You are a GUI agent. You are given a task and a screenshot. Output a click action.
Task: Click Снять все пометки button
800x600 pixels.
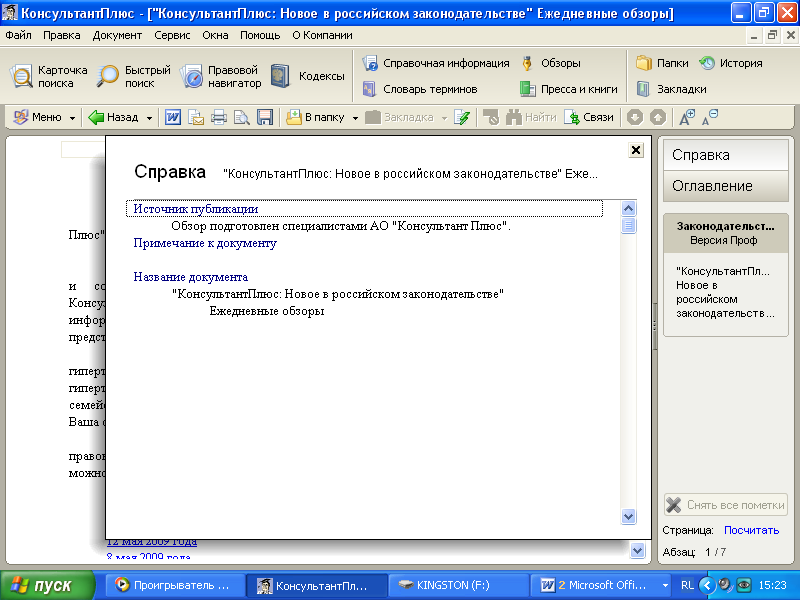click(x=726, y=505)
